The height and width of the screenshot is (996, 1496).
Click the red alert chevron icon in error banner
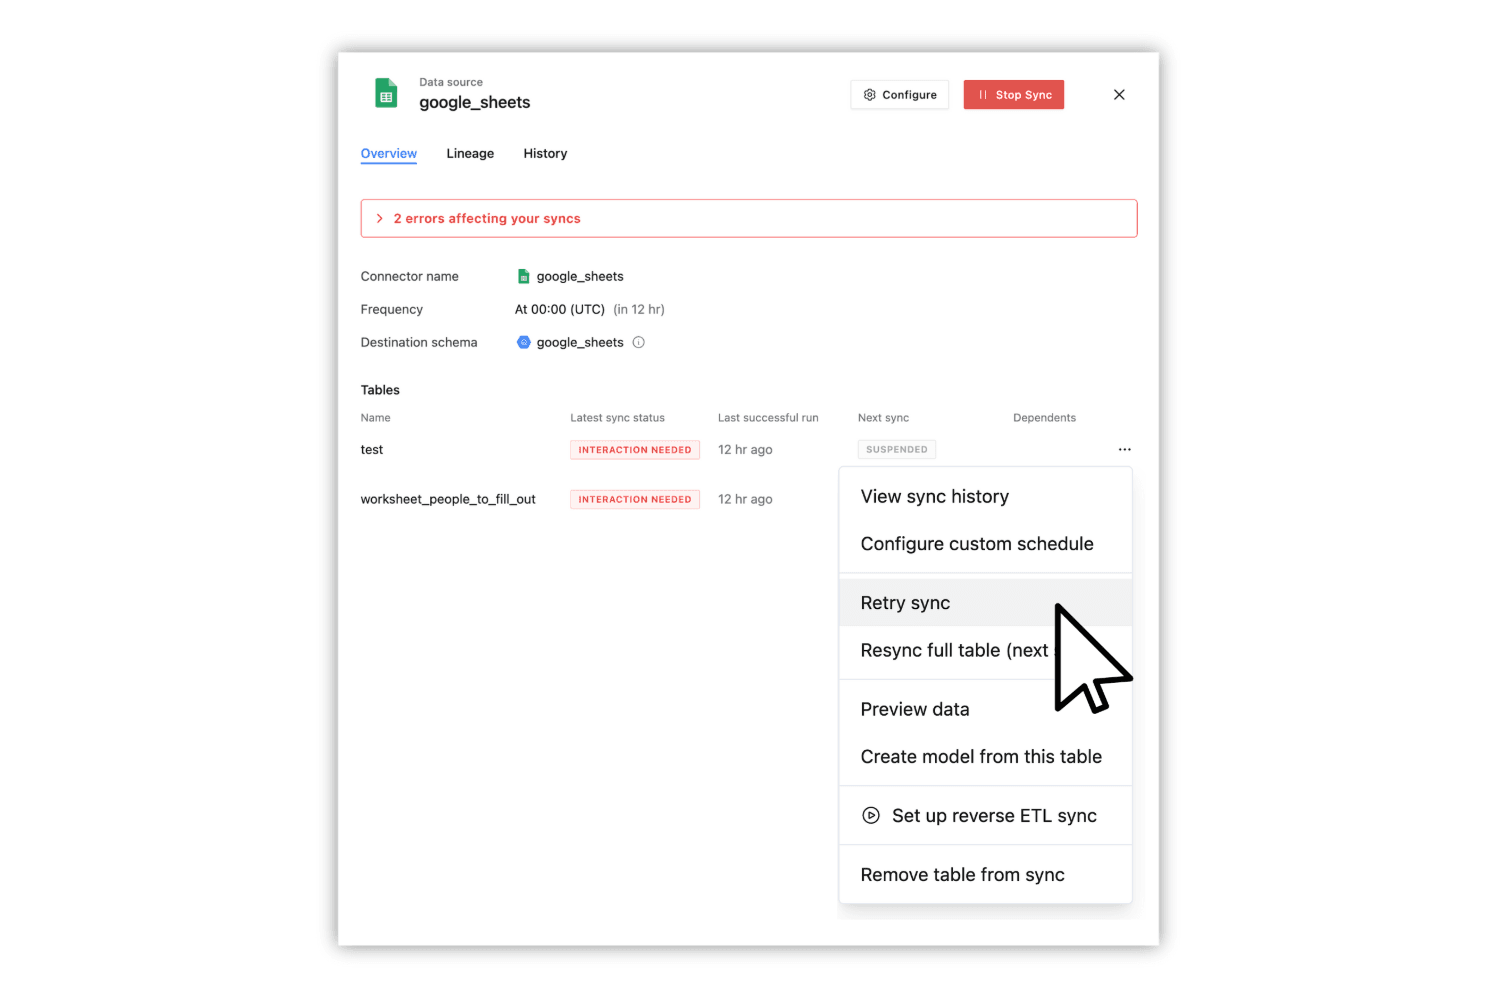pyautogui.click(x=379, y=218)
